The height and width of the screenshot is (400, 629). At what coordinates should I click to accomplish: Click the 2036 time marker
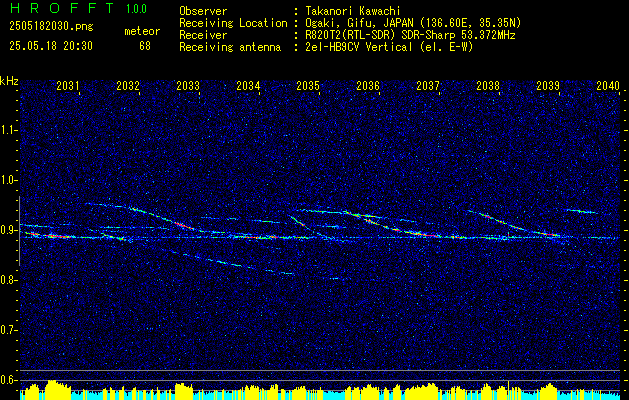click(368, 85)
